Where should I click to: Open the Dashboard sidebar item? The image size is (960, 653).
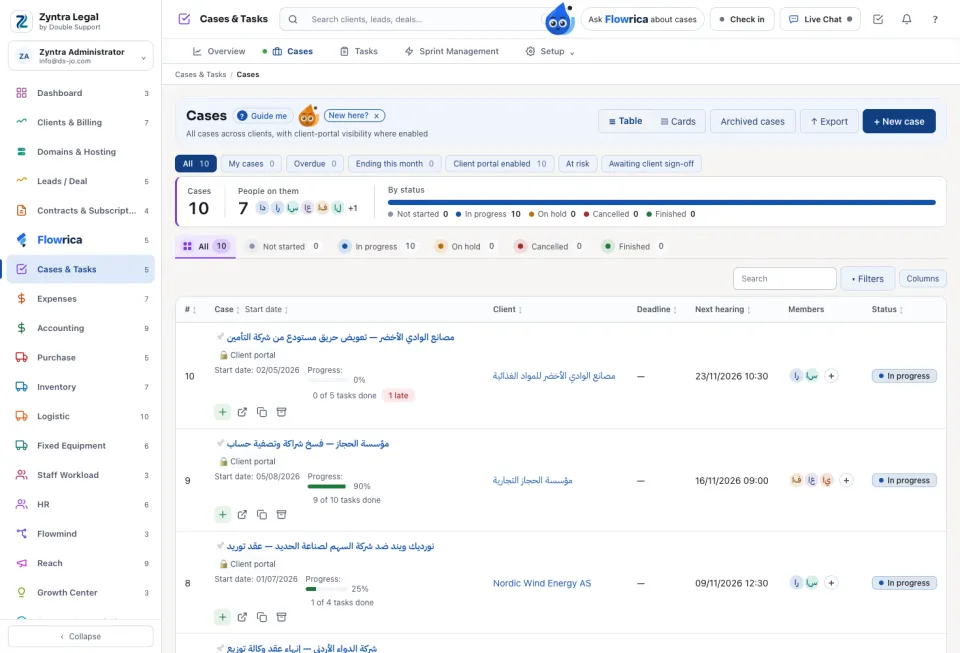[x=81, y=93]
